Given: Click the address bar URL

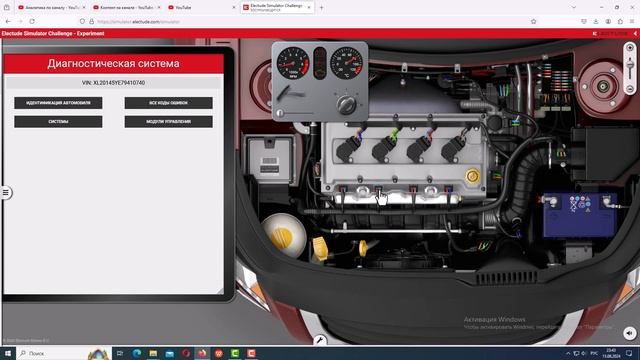Looking at the screenshot, I should click(139, 22).
